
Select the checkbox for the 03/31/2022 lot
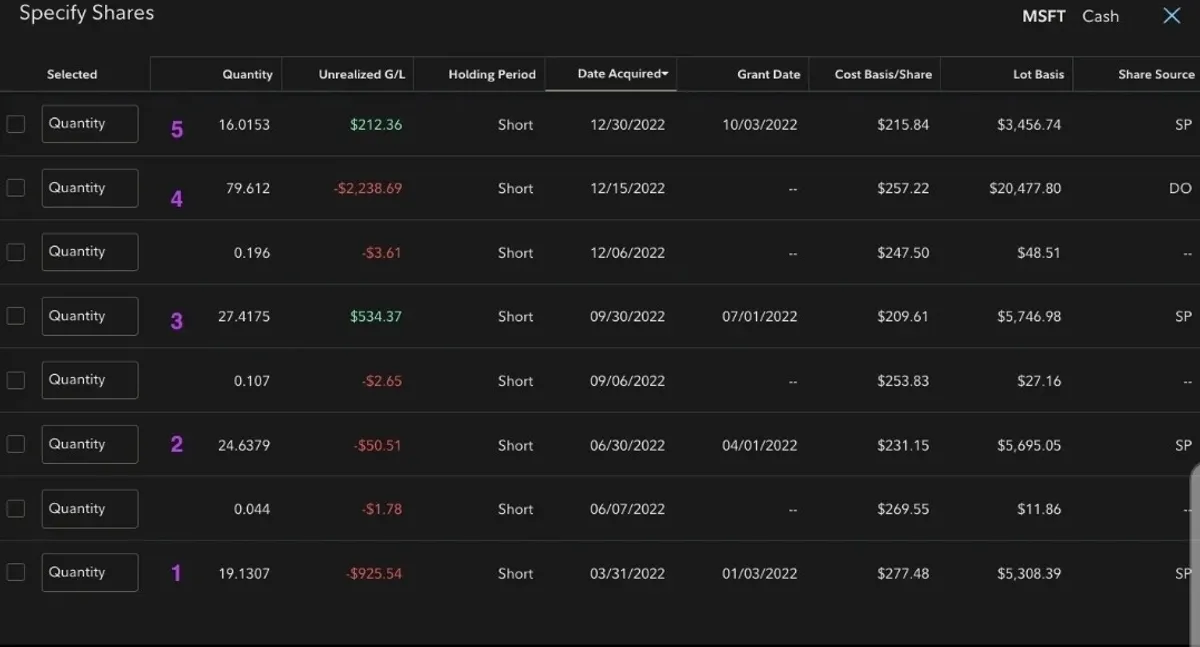click(x=16, y=572)
